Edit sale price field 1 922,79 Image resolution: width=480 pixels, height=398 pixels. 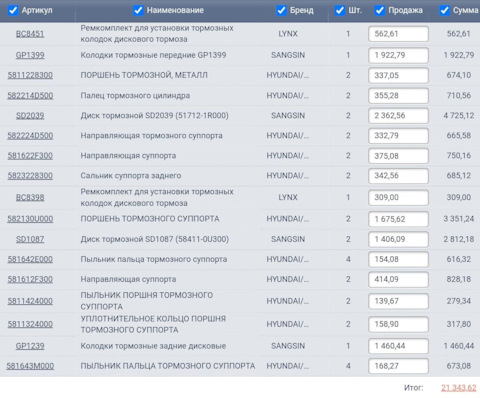[398, 55]
